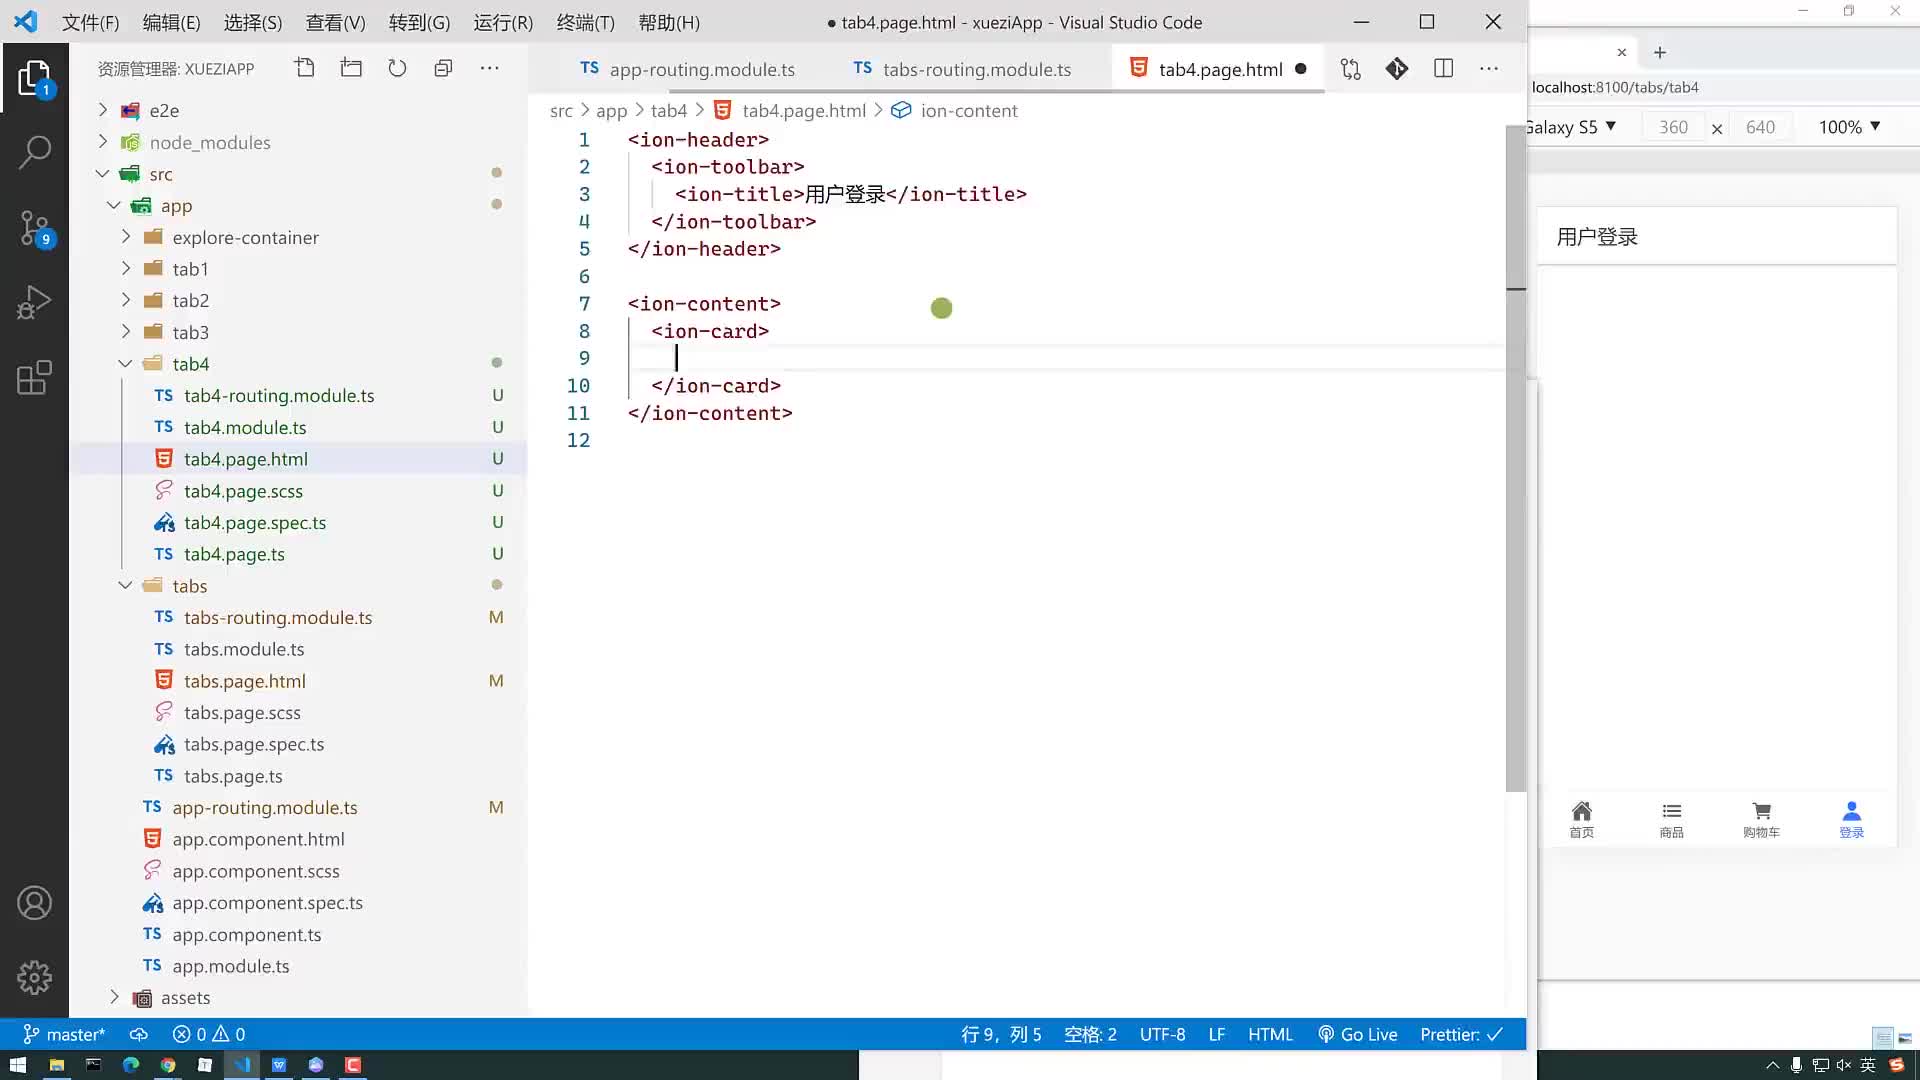The width and height of the screenshot is (1920, 1080).
Task: Open the Accounts menu in activity bar
Action: point(34,903)
